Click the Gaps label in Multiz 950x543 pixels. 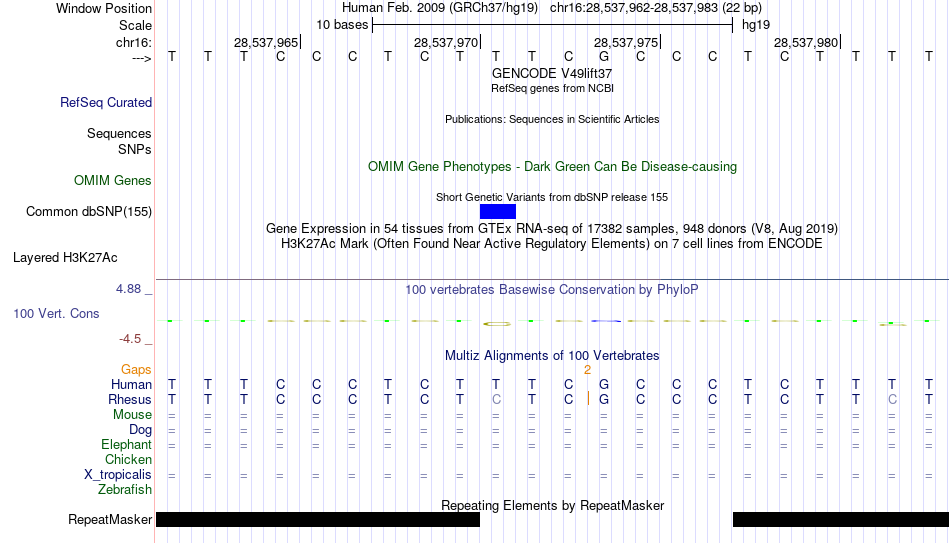tap(136, 369)
